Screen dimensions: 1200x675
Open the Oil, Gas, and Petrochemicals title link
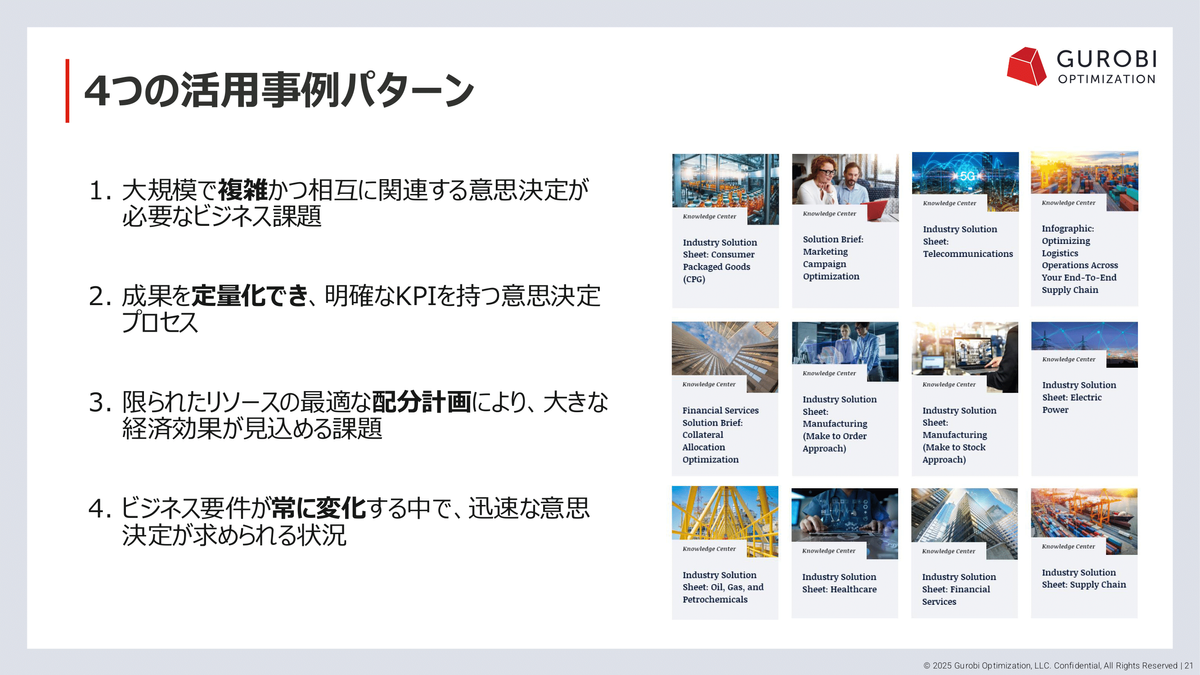pos(722,587)
